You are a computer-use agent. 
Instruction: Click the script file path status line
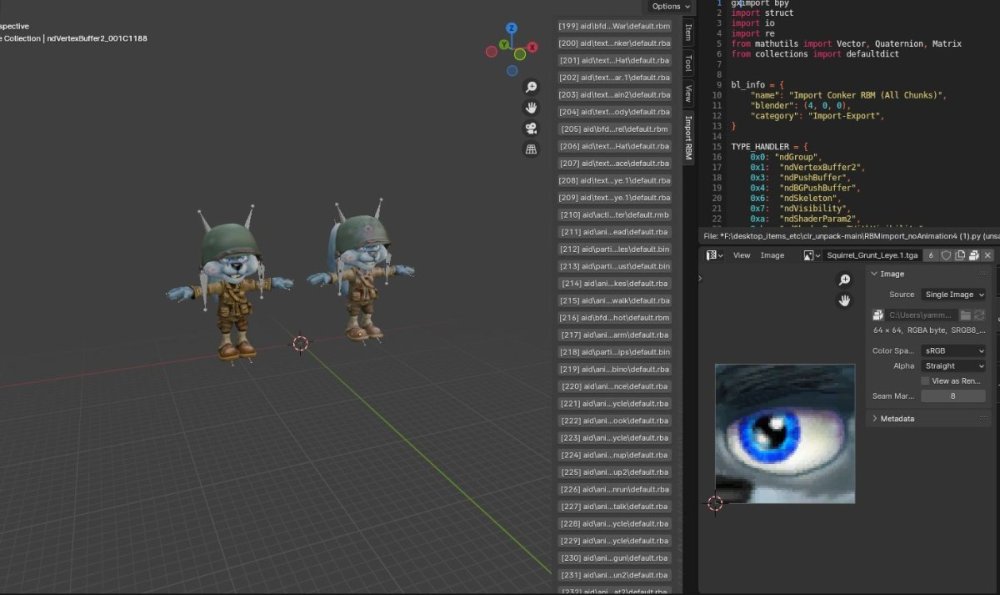[851, 236]
